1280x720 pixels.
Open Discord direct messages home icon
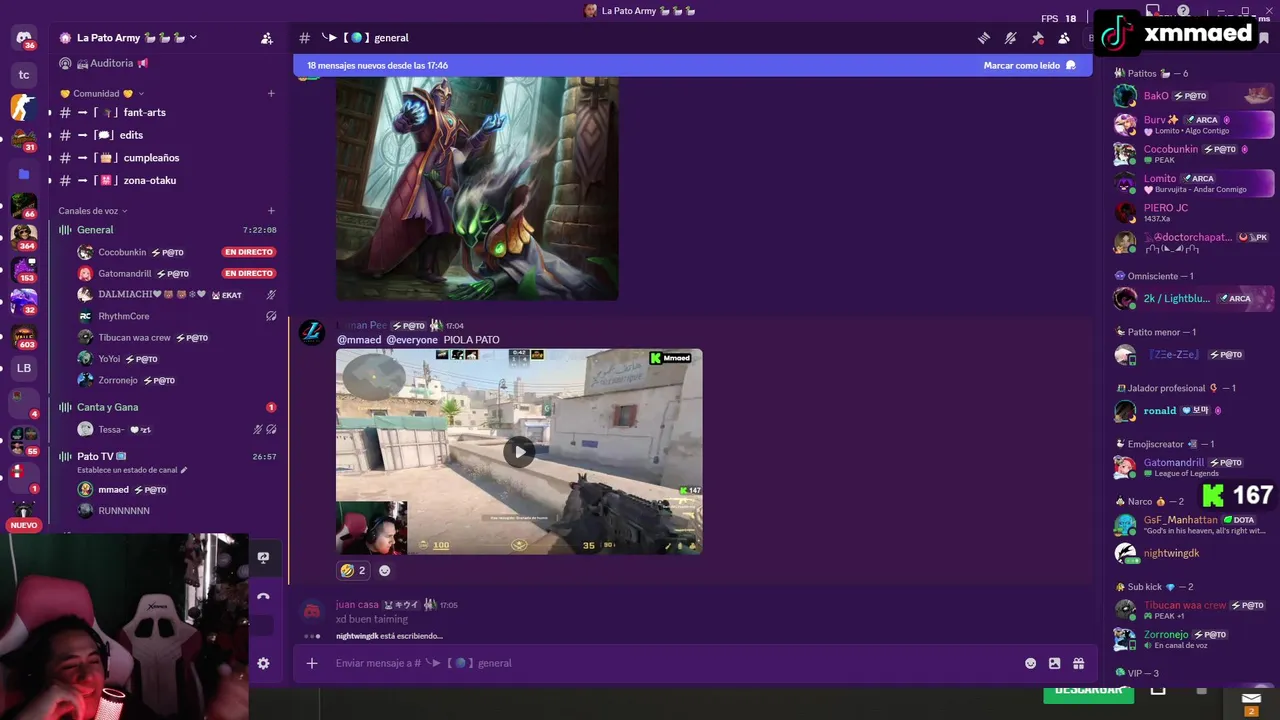point(24,38)
